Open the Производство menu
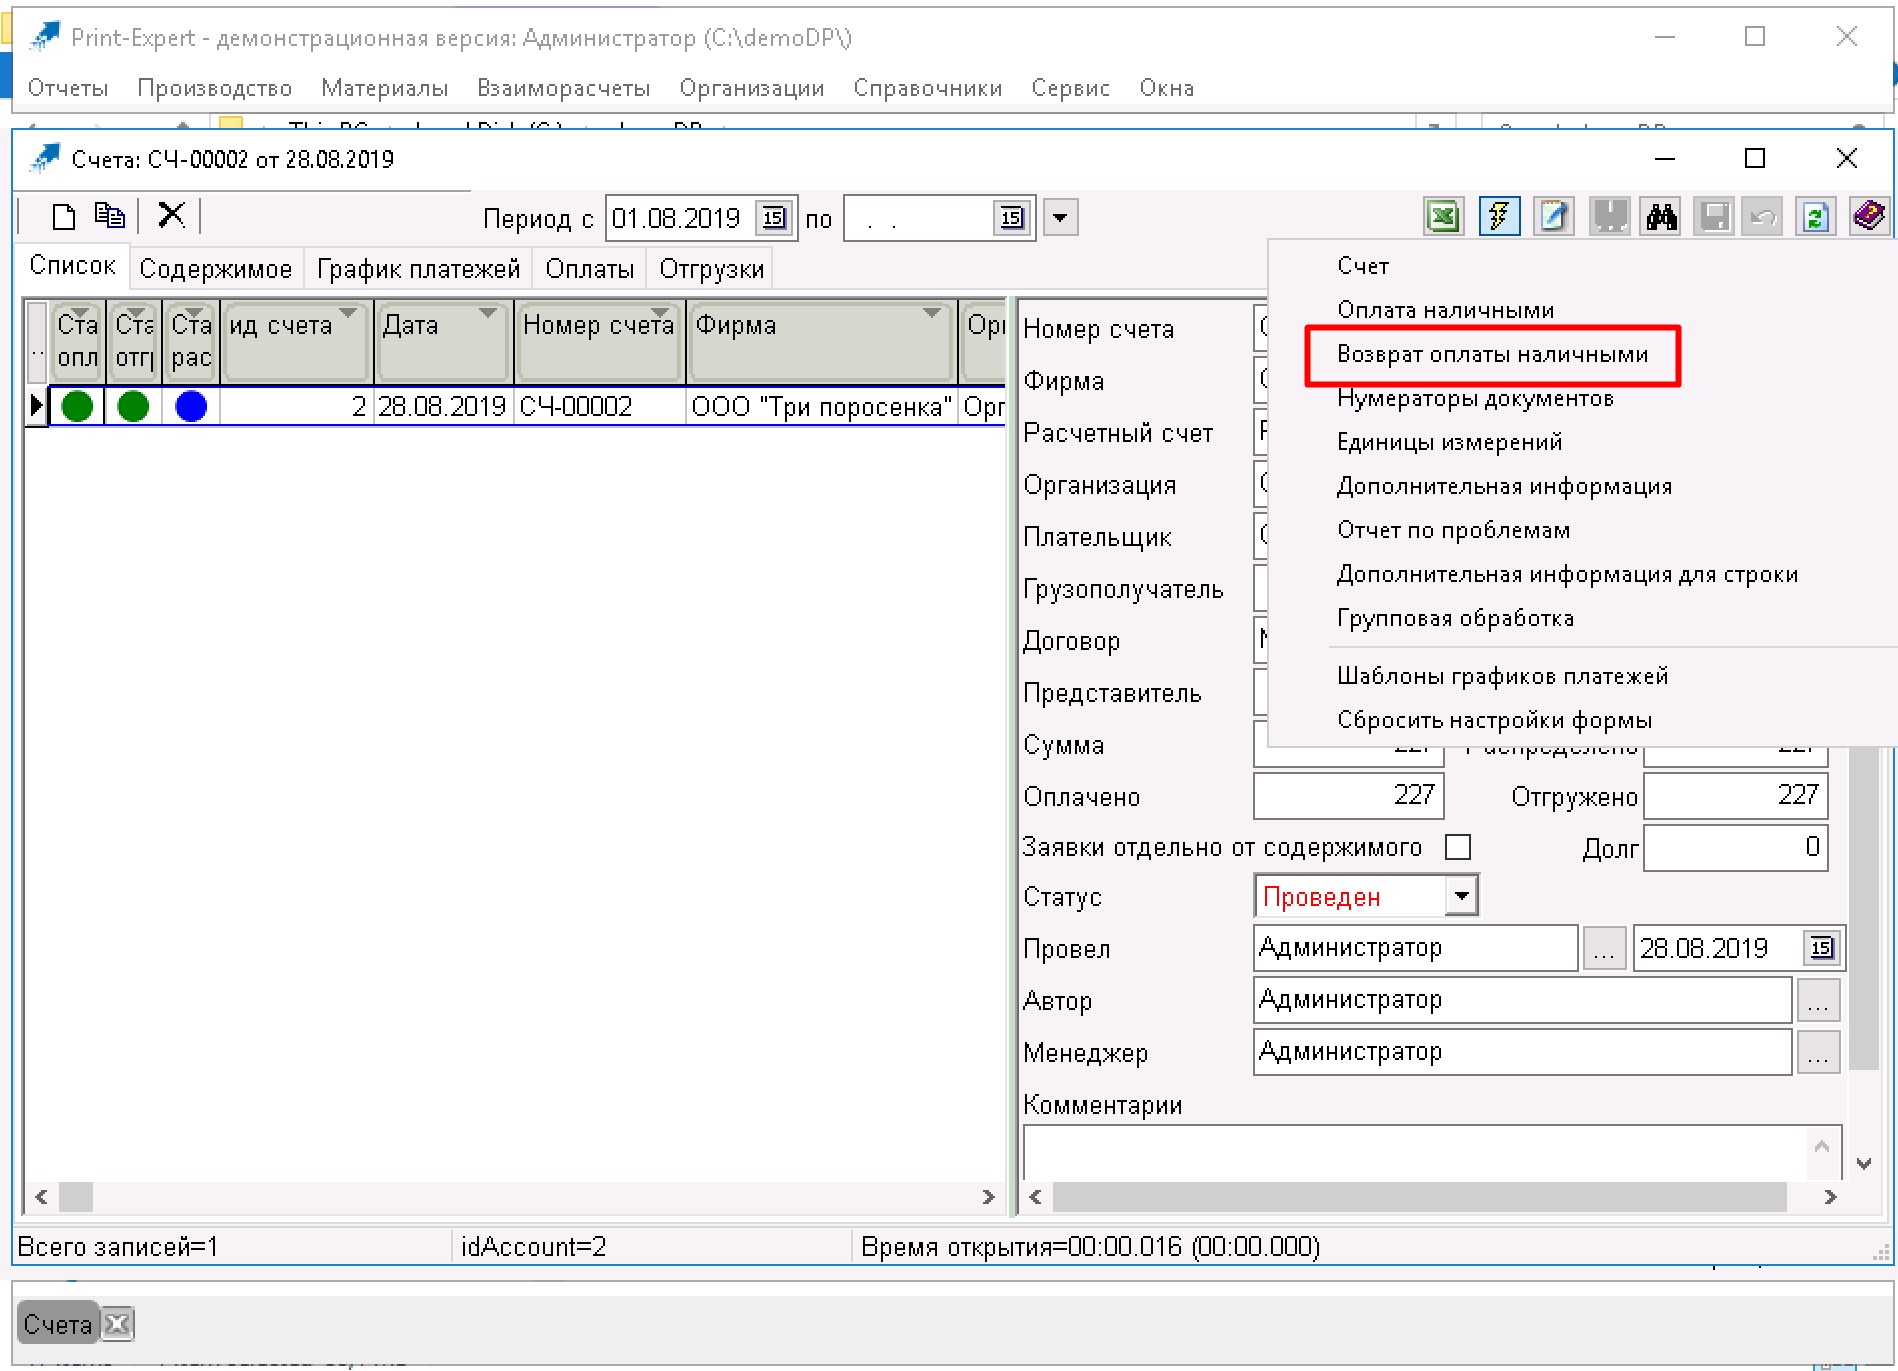 tap(214, 88)
